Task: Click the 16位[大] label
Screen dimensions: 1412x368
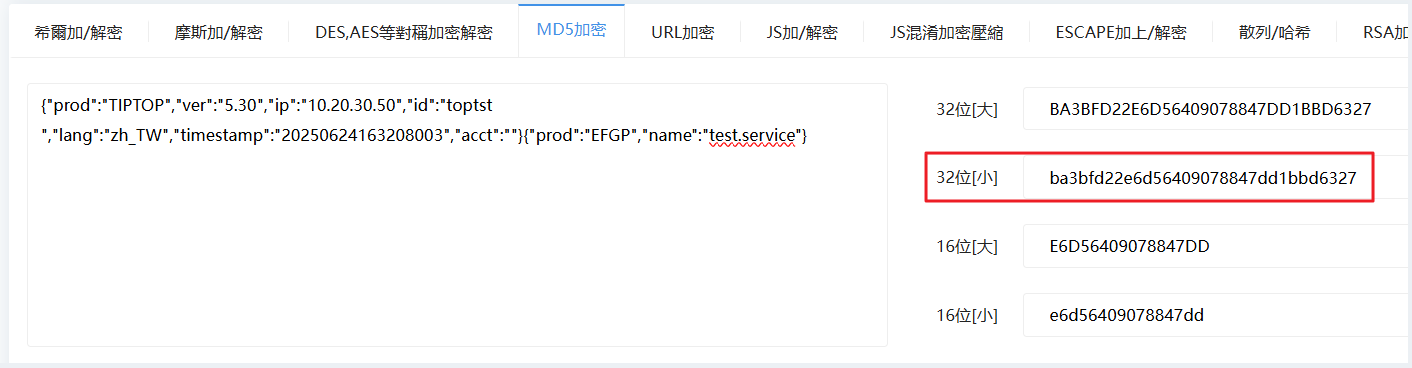Action: click(x=966, y=246)
